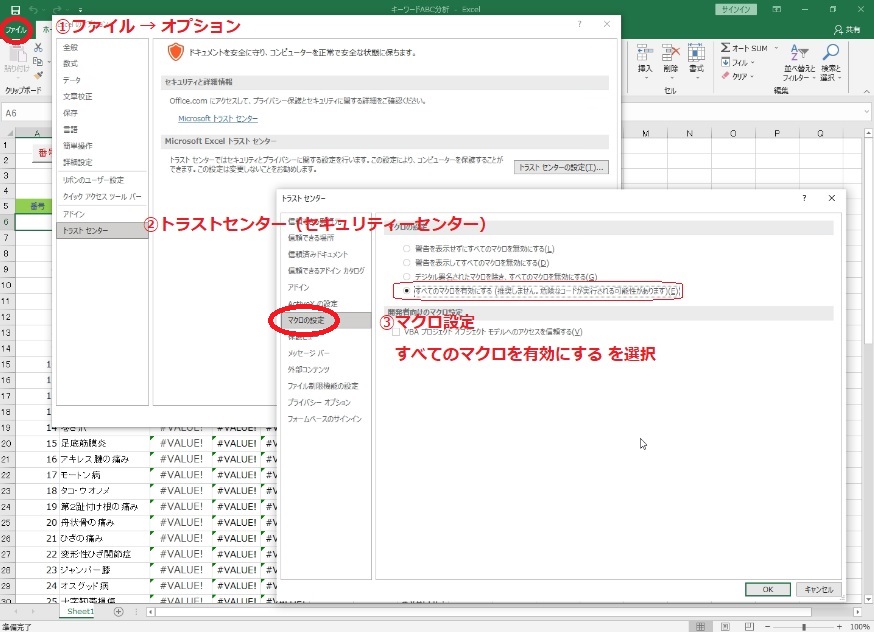
Task: Click the Name Box showing A6
Action: click(27, 113)
